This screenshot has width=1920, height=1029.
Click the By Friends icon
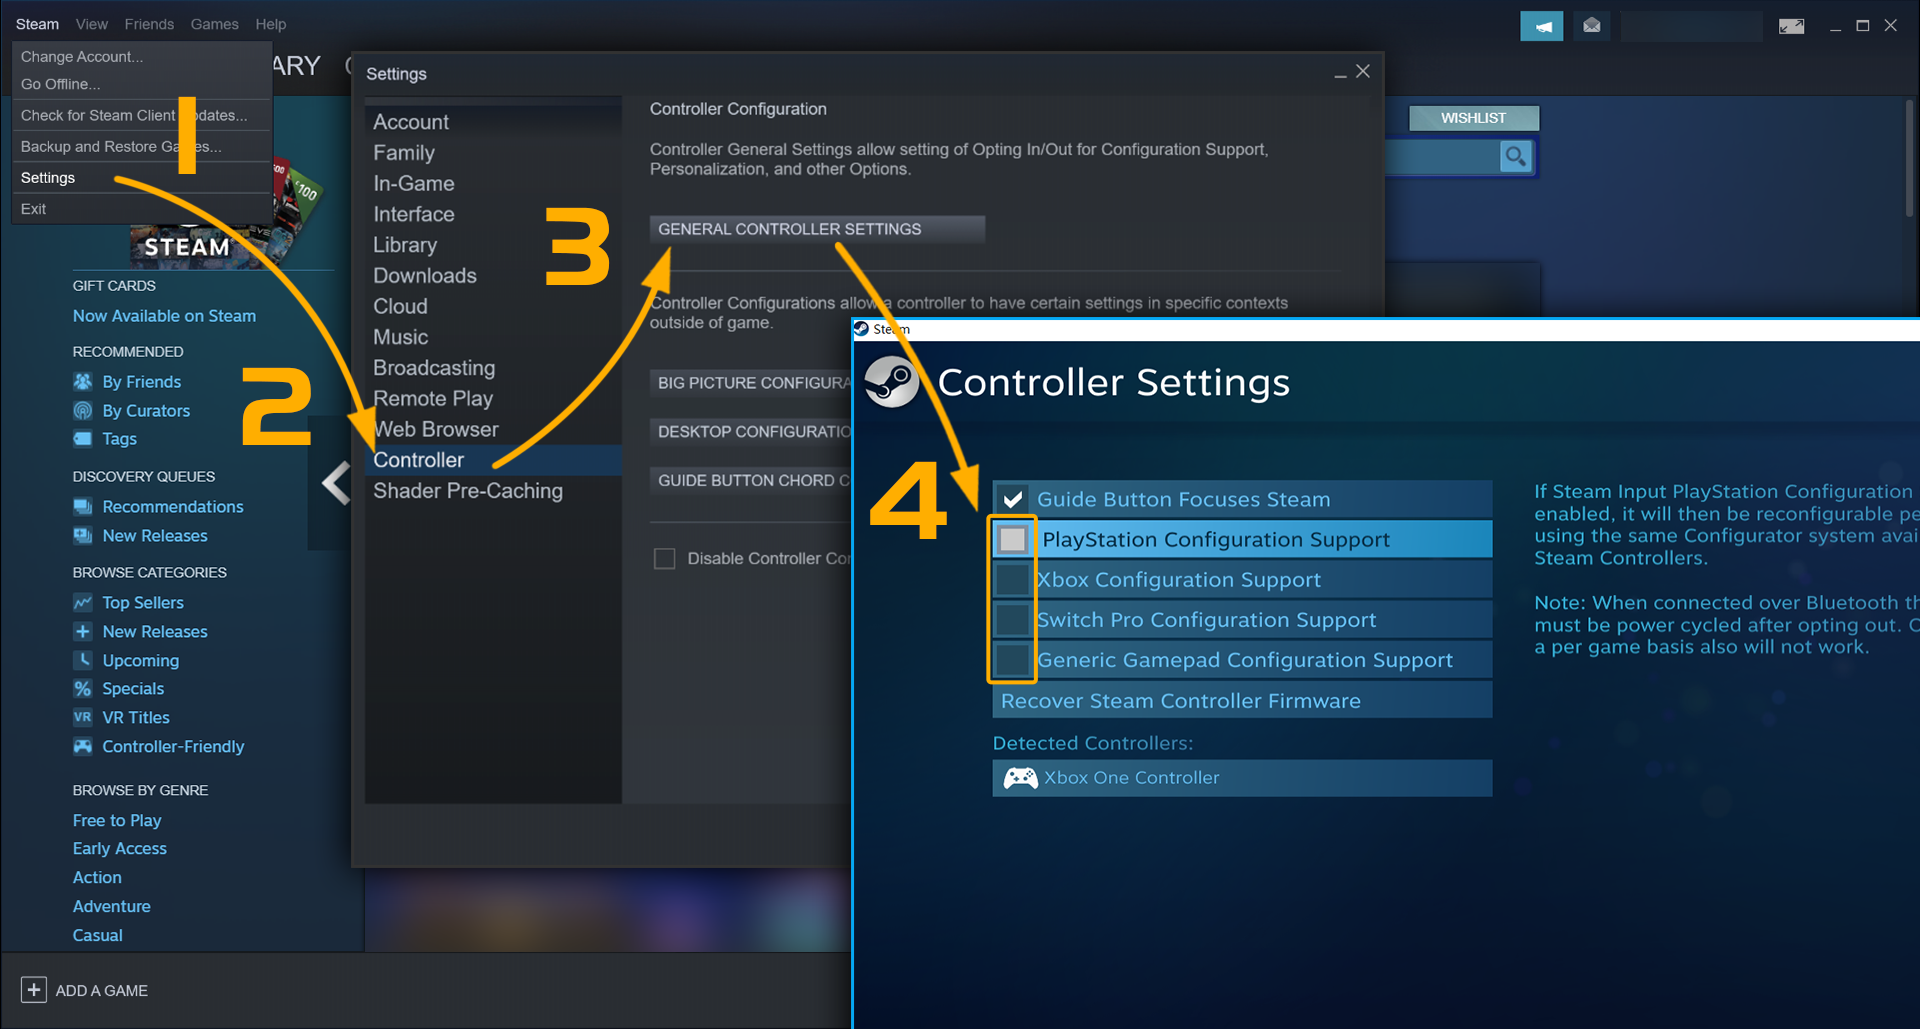[83, 382]
